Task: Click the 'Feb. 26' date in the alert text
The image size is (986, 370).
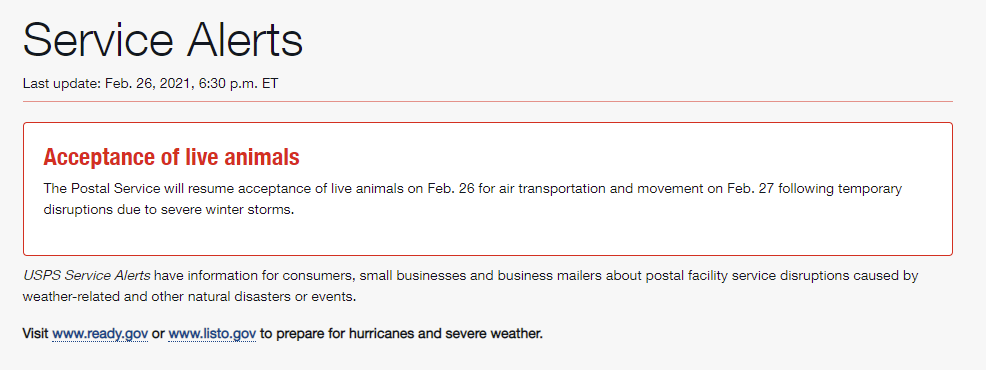Action: (450, 189)
